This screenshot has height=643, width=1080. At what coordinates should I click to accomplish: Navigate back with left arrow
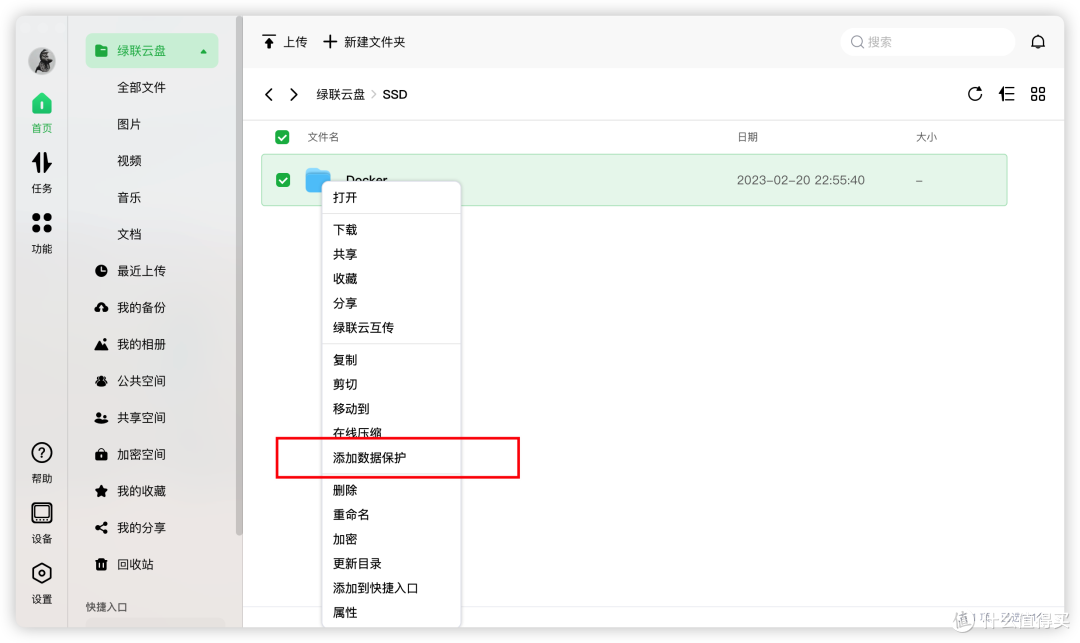click(269, 94)
